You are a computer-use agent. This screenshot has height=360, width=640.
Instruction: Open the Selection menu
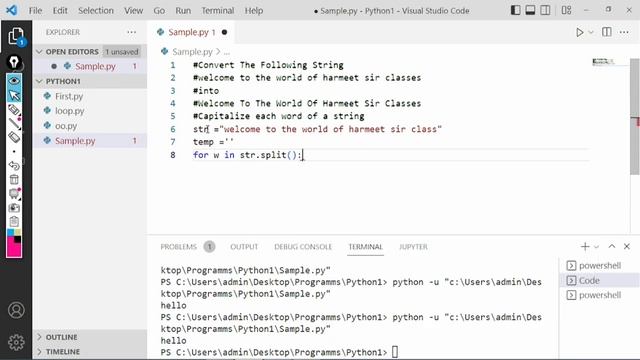tap(96, 11)
